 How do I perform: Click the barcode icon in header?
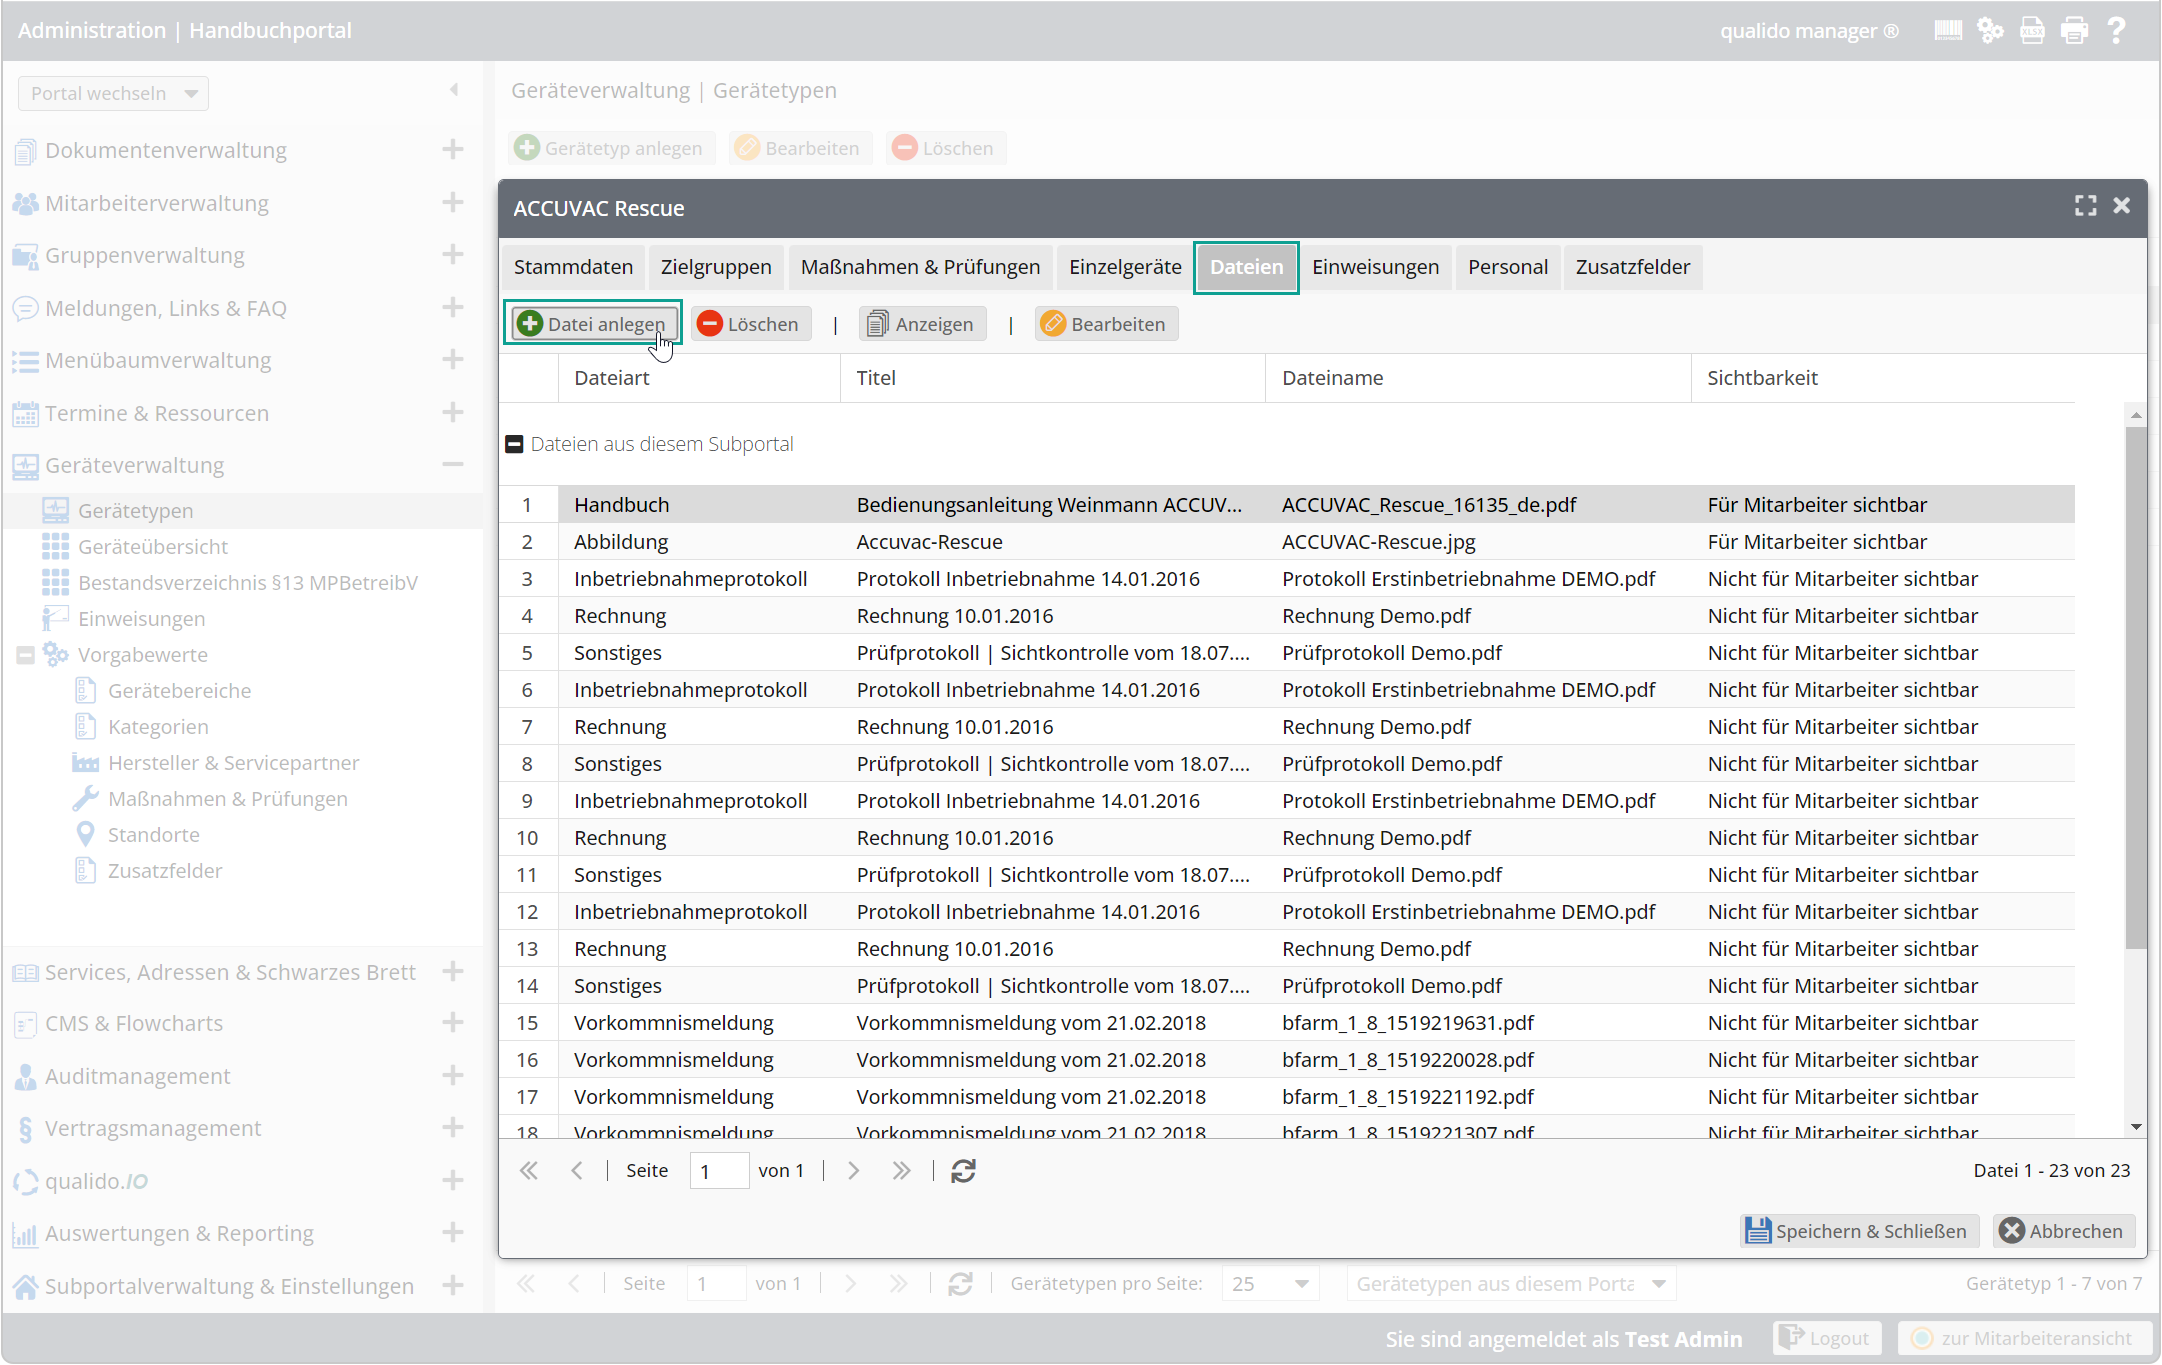[x=1947, y=30]
